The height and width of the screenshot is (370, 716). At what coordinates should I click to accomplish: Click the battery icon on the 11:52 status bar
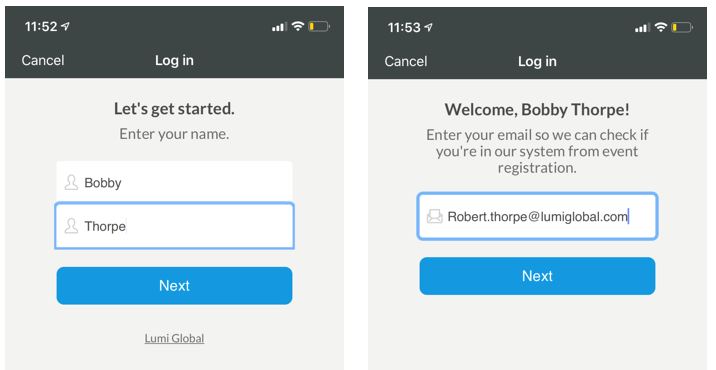[x=319, y=26]
